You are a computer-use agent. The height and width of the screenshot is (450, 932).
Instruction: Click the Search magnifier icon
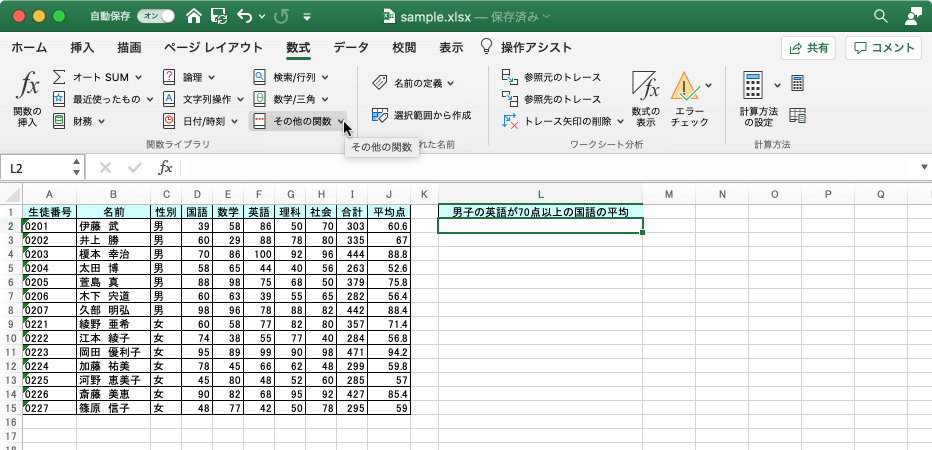880,17
